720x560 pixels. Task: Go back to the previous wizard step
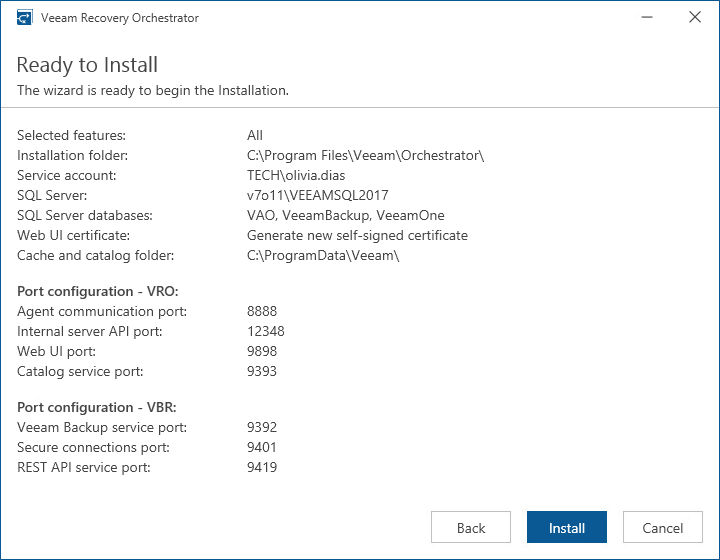471,528
